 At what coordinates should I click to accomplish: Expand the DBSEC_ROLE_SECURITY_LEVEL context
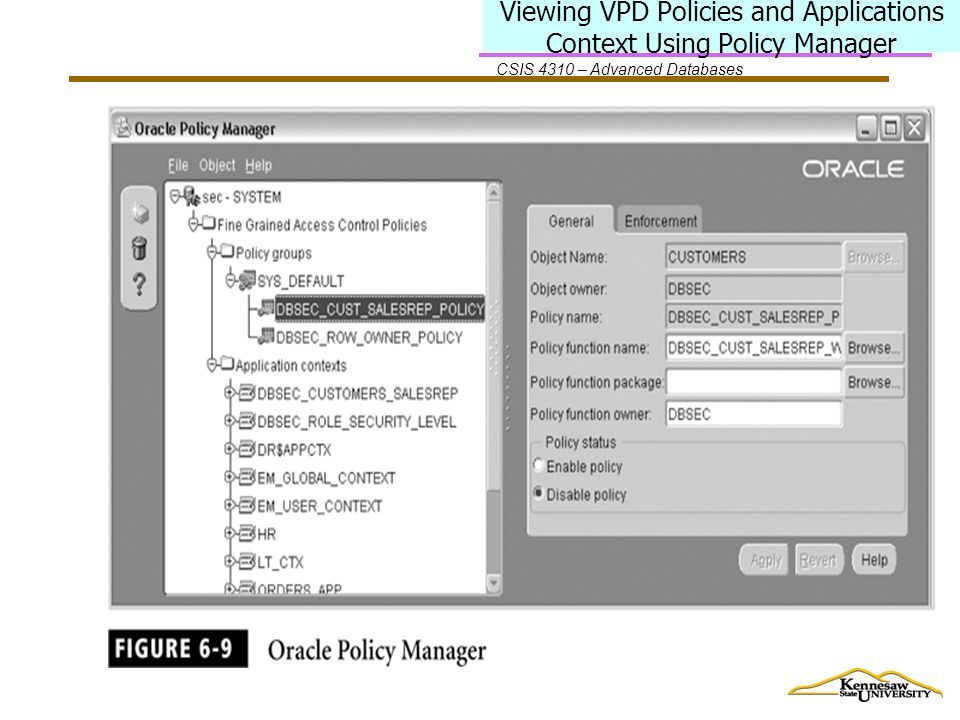tap(230, 421)
